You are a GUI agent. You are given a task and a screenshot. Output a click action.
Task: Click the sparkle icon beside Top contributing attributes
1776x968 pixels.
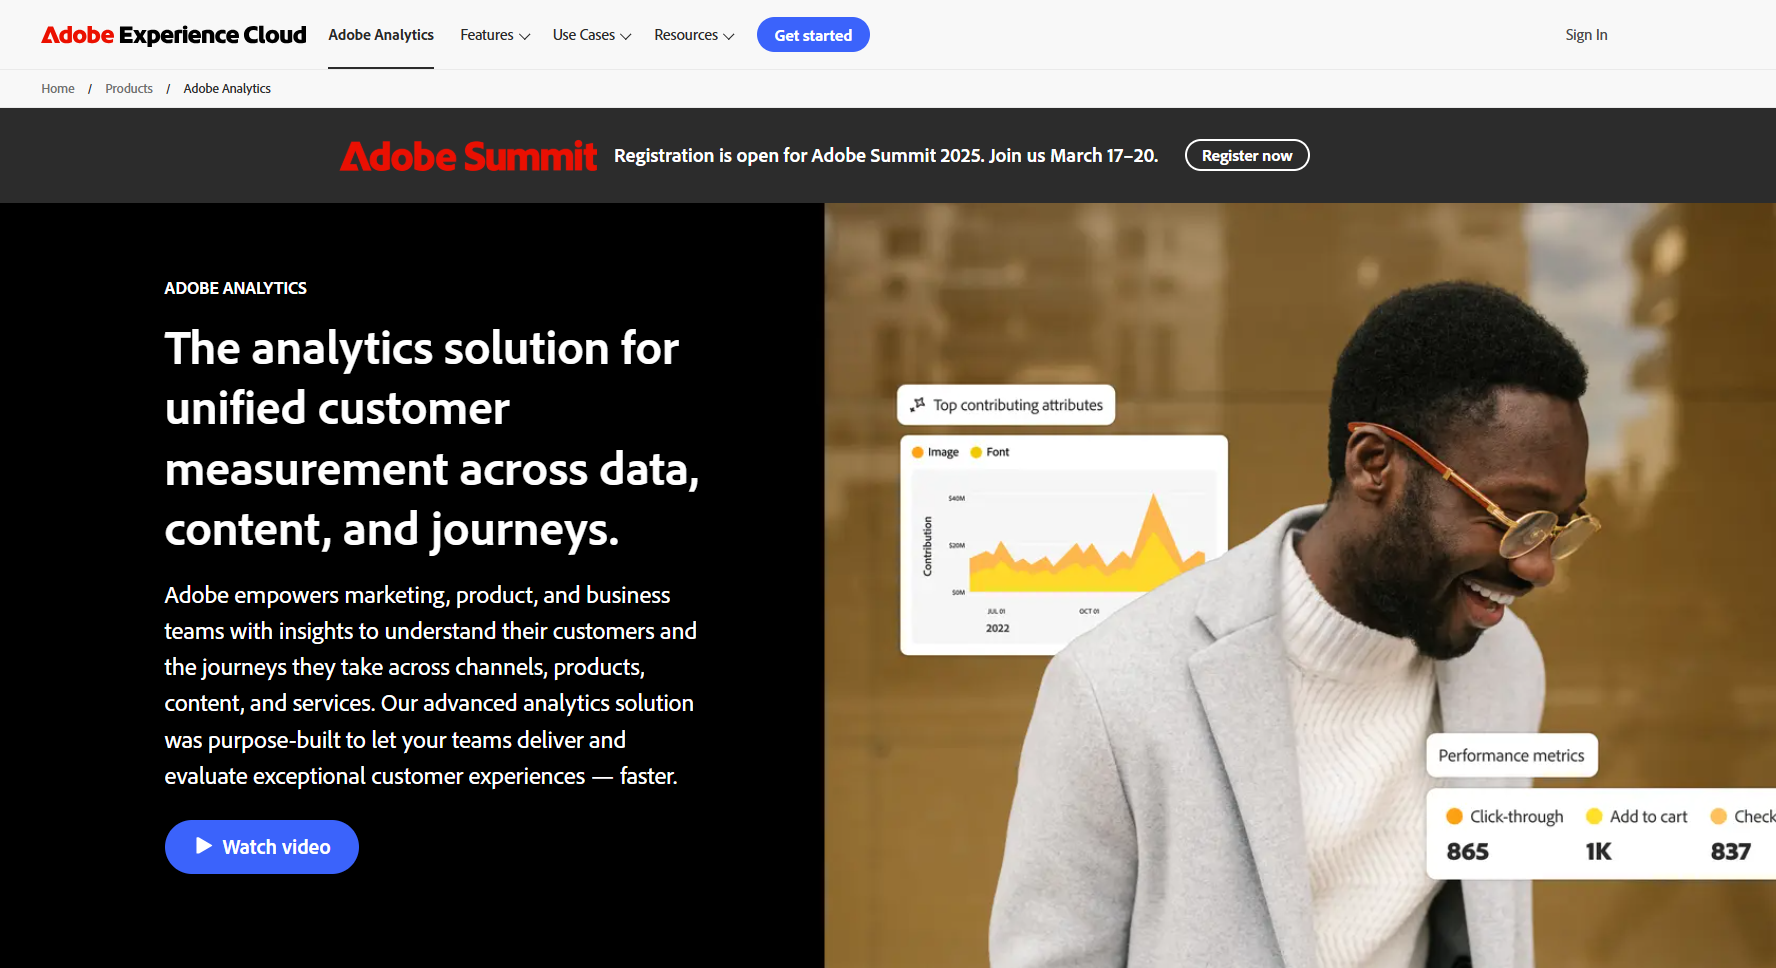click(917, 405)
